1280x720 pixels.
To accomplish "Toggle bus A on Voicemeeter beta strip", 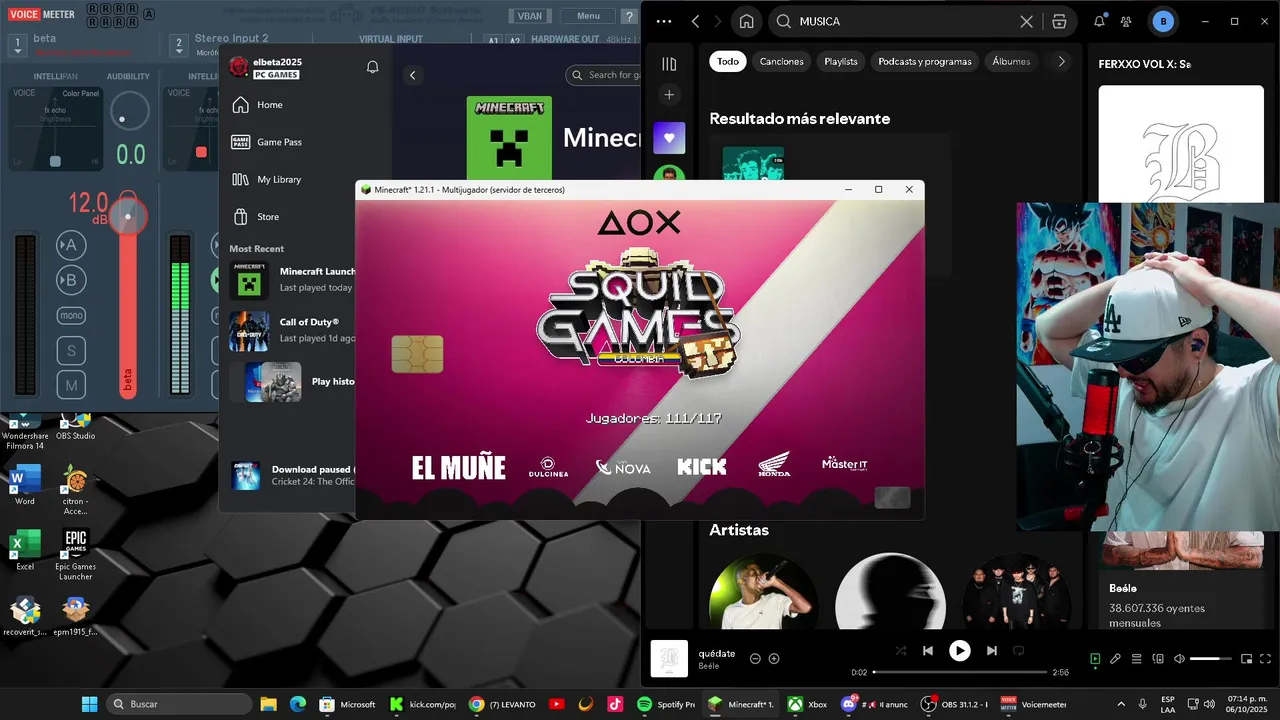I will point(71,245).
